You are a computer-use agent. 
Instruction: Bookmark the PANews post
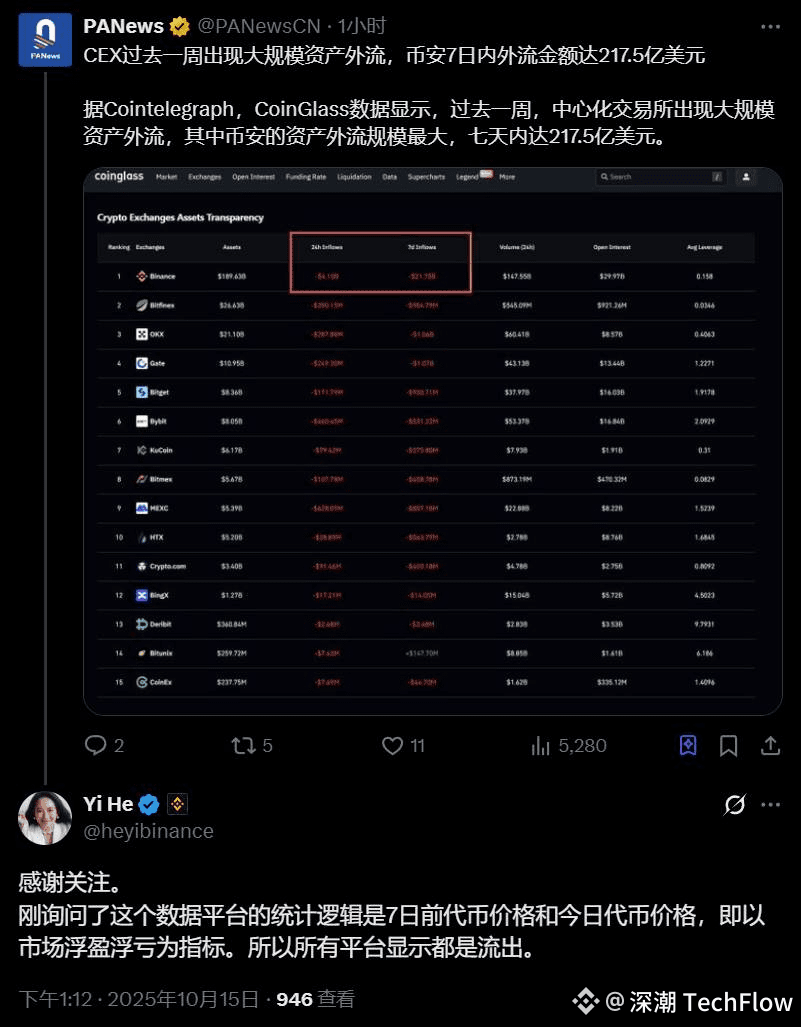click(728, 745)
